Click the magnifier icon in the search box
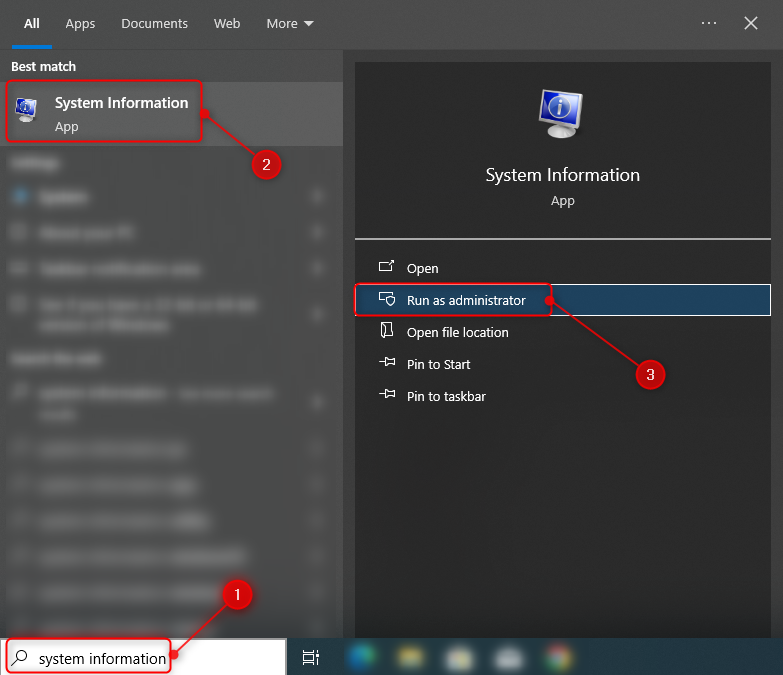Image resolution: width=783 pixels, height=675 pixels. coord(20,657)
